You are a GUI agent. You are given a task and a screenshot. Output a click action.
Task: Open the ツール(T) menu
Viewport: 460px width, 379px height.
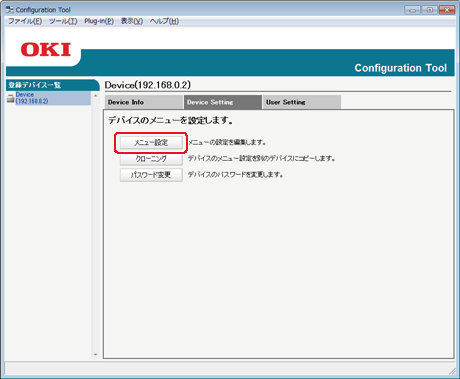coord(63,21)
